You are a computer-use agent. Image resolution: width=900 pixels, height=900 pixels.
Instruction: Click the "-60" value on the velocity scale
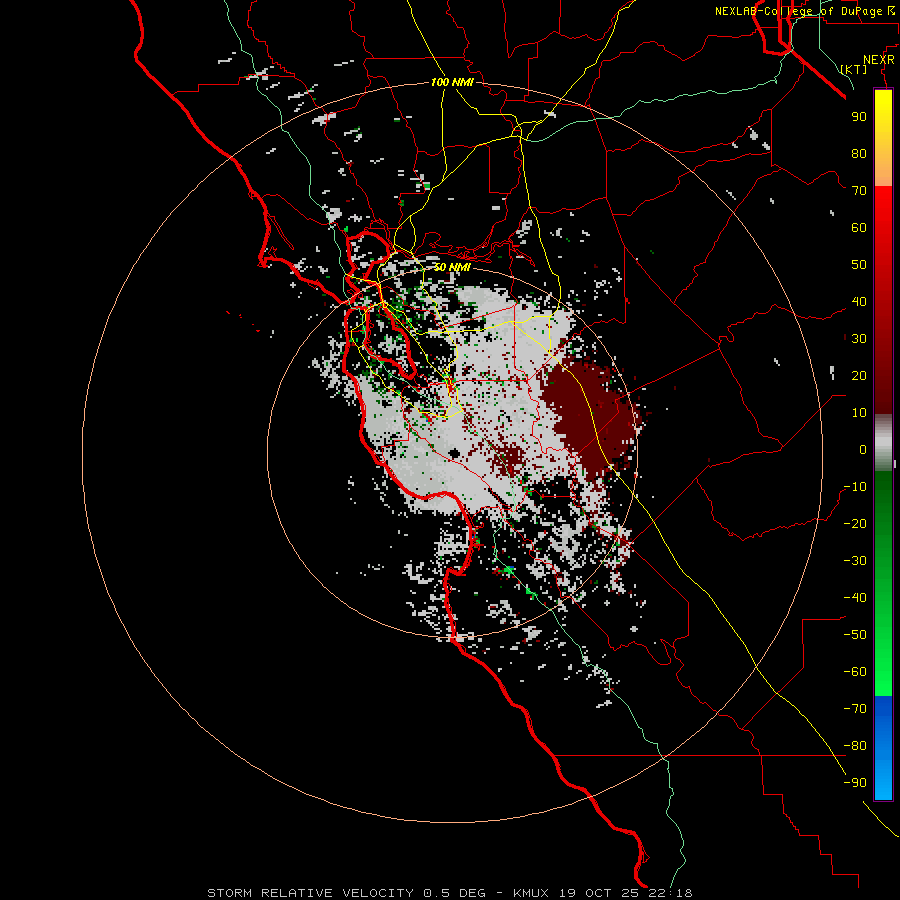tap(855, 672)
